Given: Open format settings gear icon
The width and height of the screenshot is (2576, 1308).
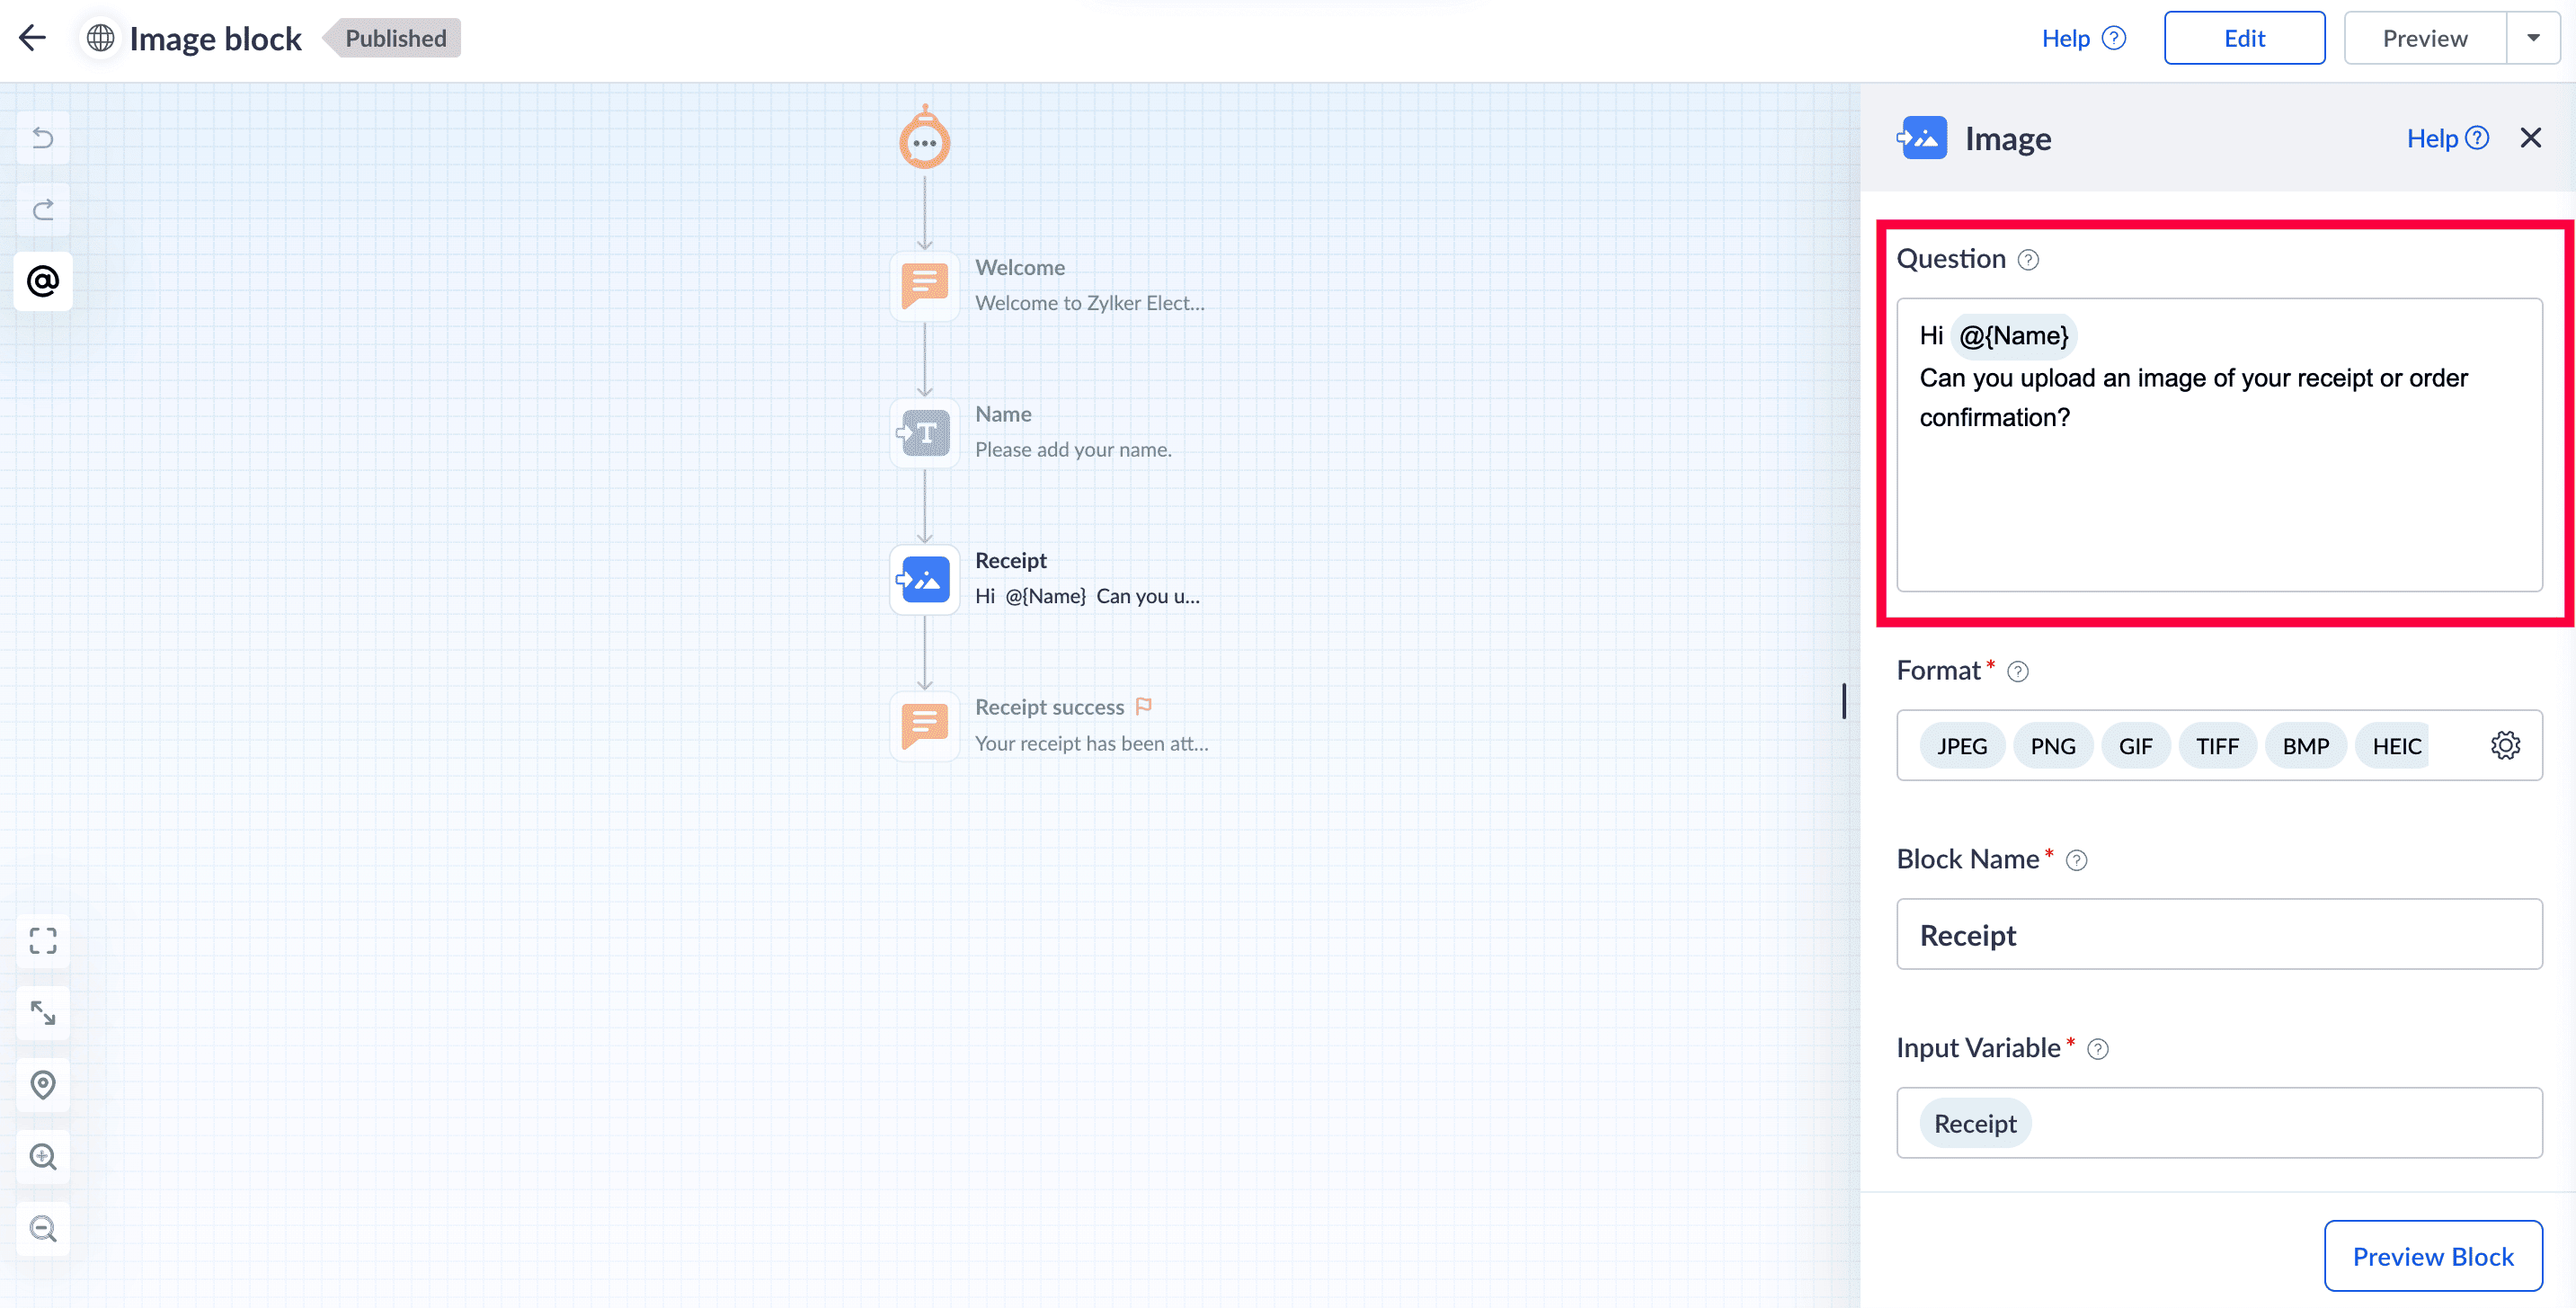Looking at the screenshot, I should click(x=2505, y=745).
